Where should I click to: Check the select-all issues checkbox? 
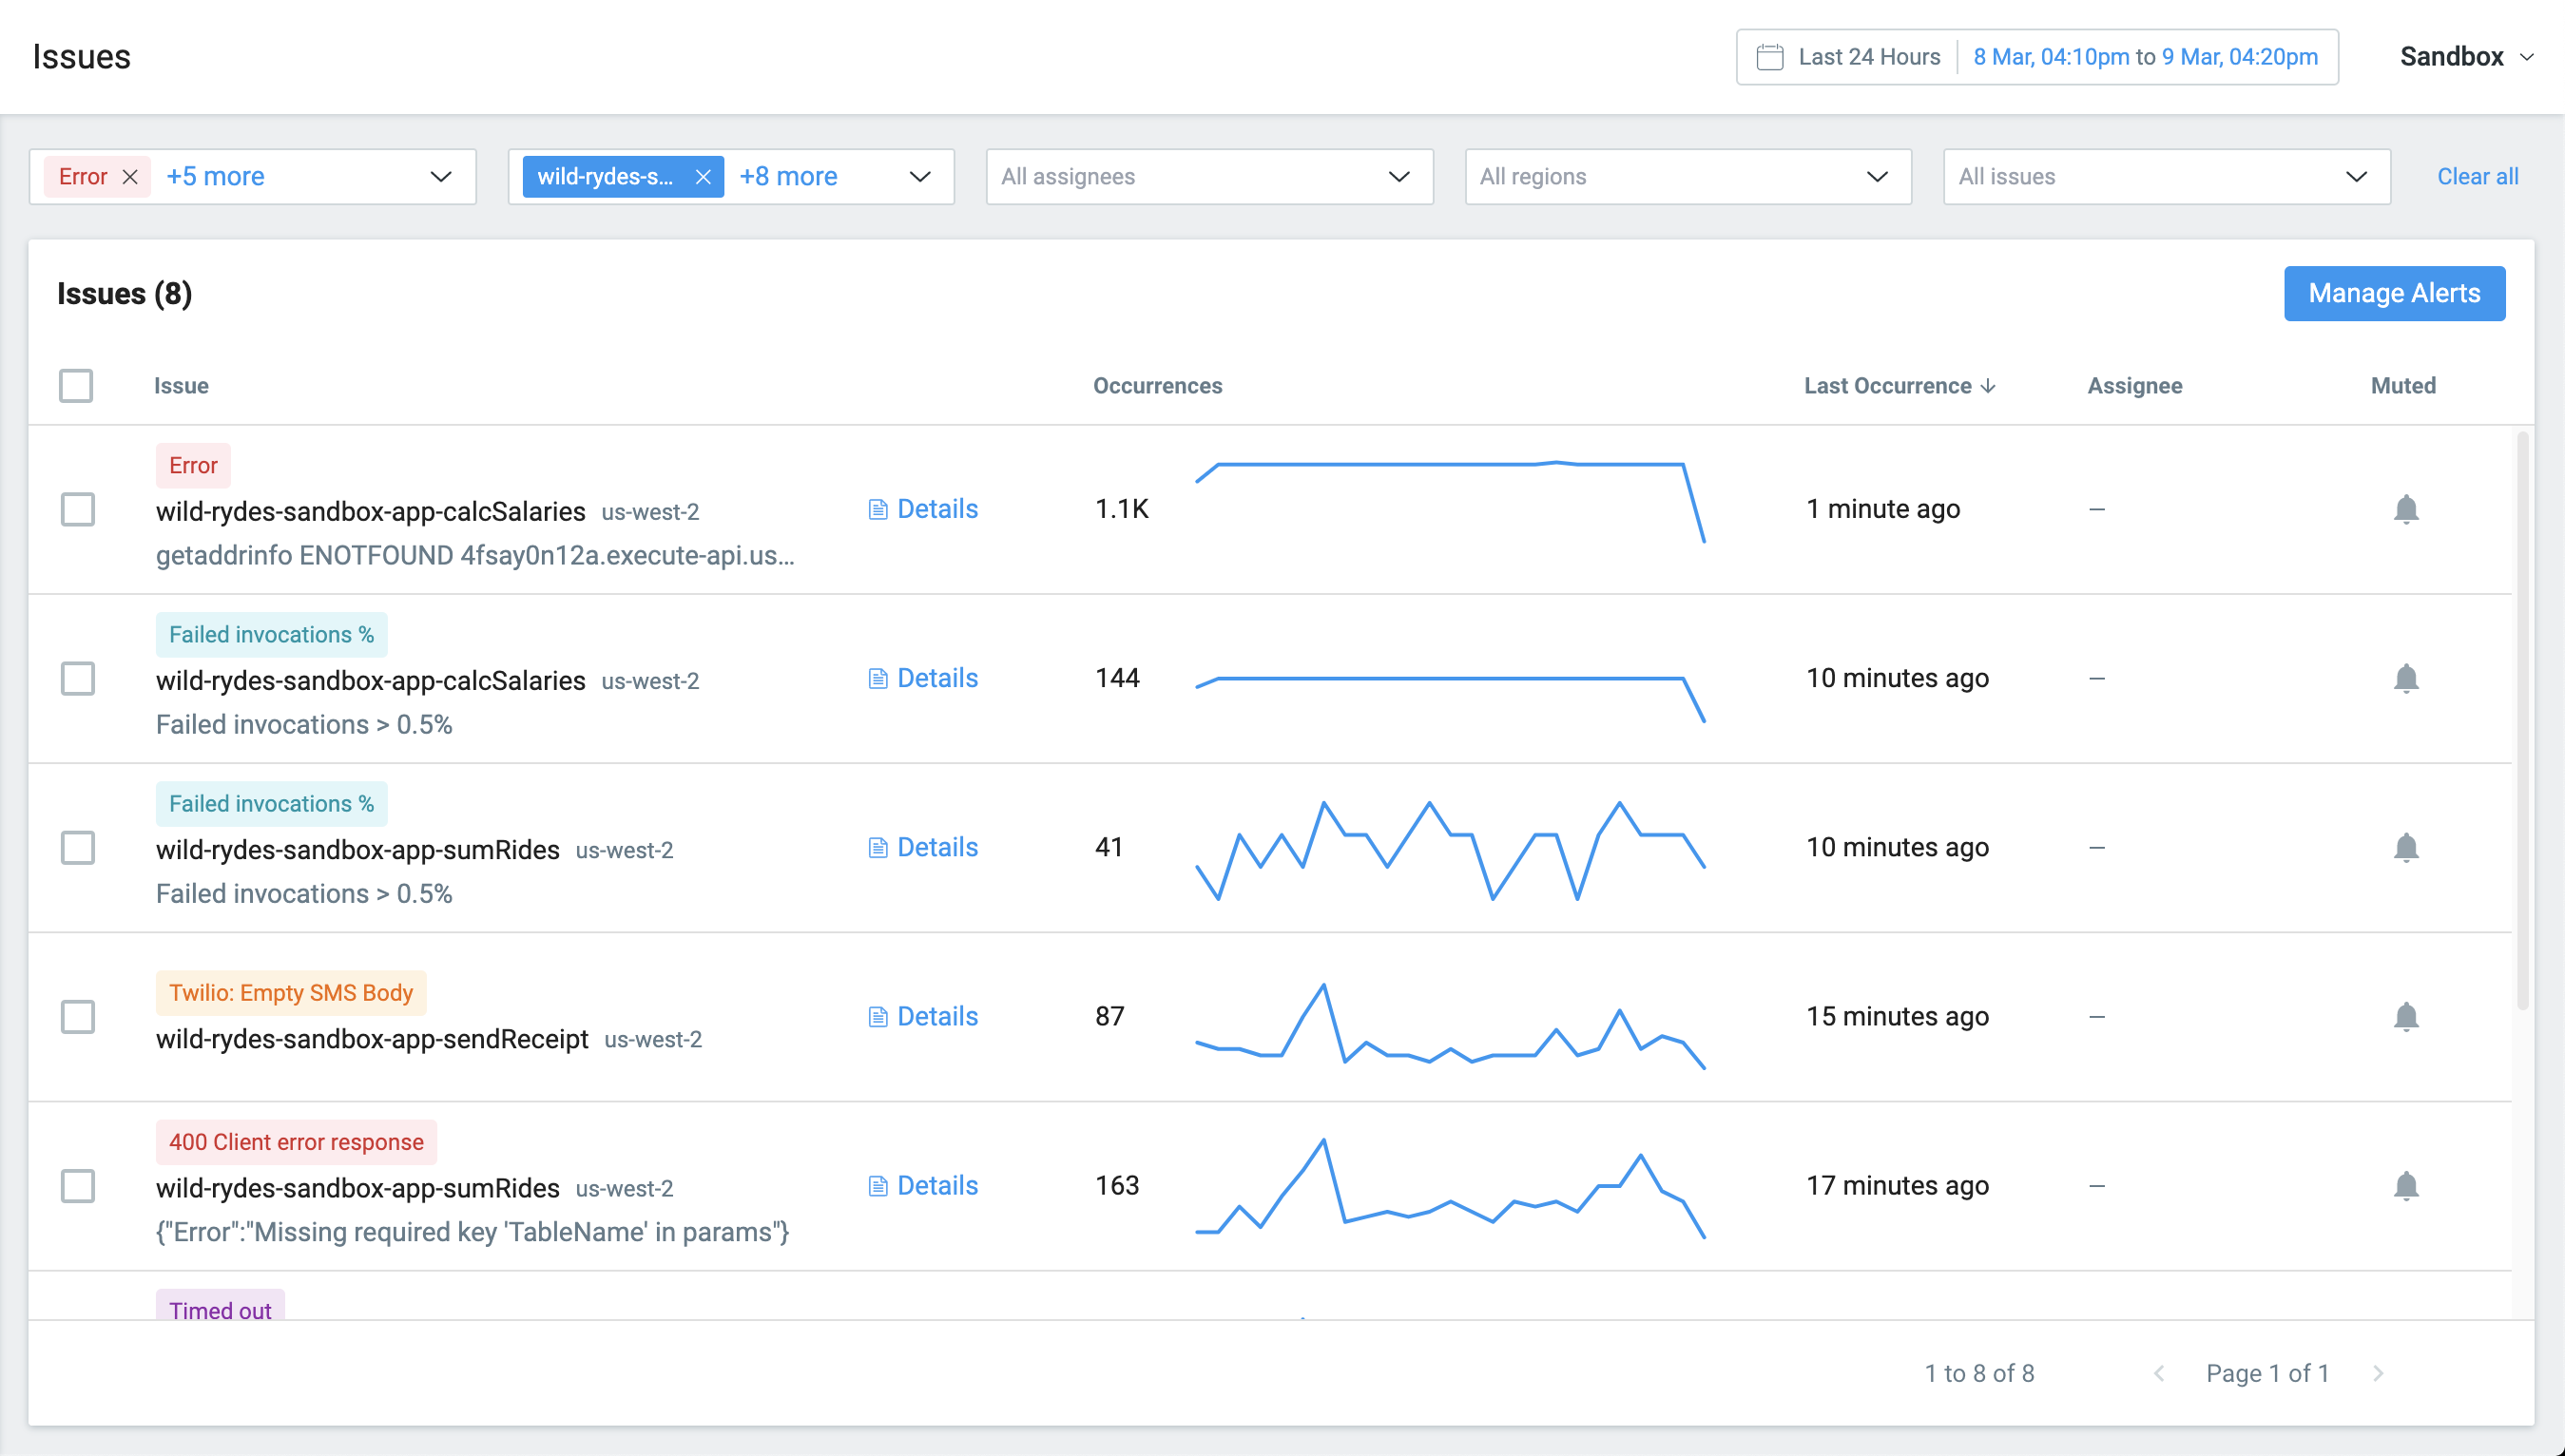76,386
